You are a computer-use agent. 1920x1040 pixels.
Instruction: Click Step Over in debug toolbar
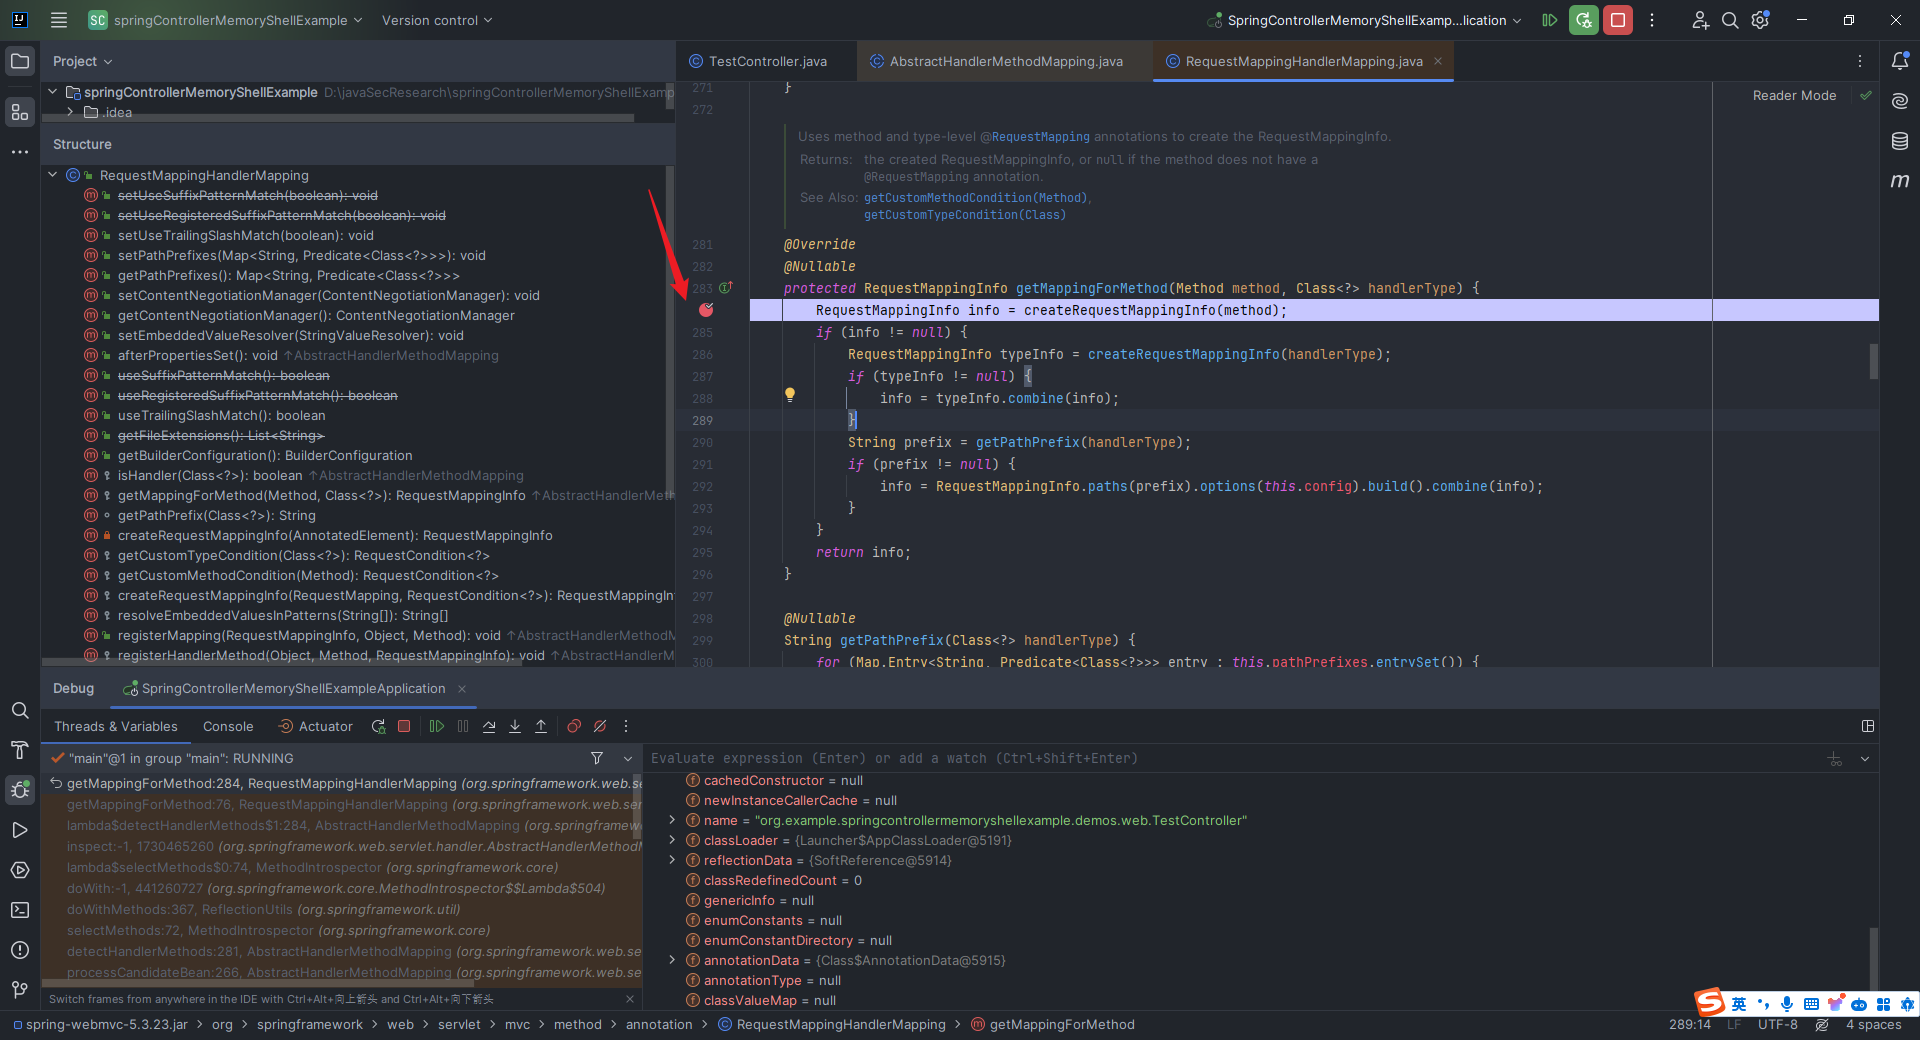(489, 727)
